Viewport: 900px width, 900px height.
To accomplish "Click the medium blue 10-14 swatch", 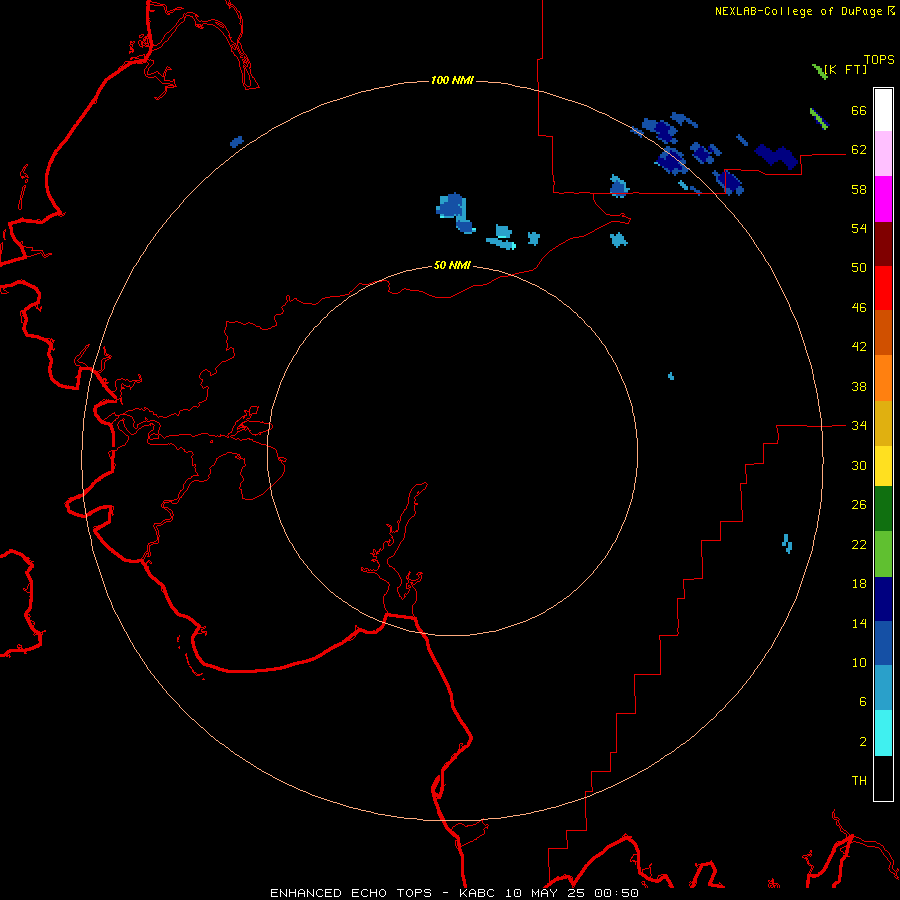I will (x=883, y=643).
